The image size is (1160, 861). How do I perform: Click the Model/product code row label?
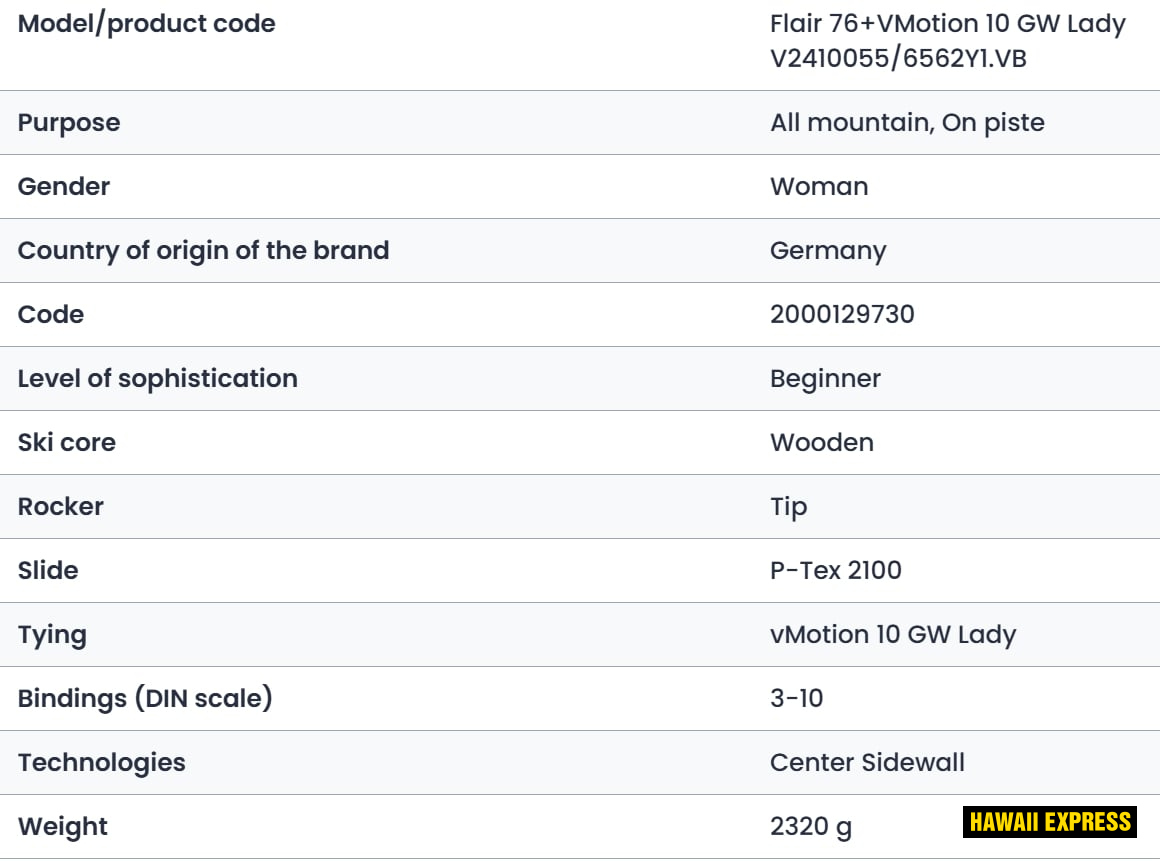pos(147,24)
